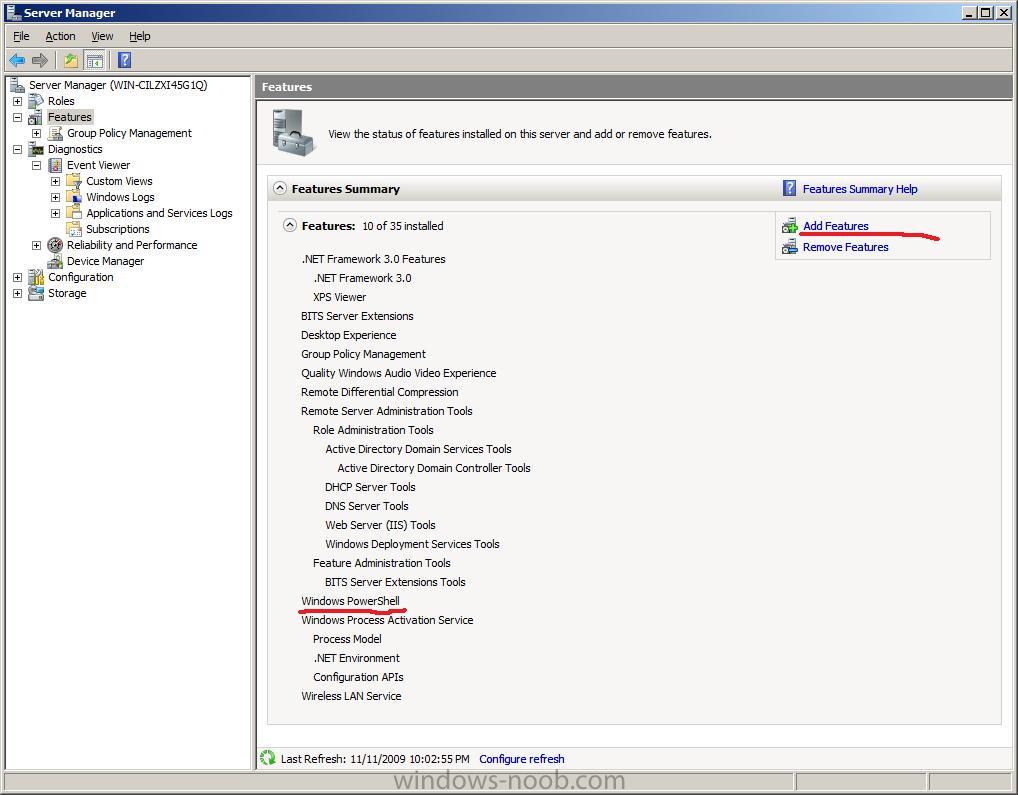Click the Subscriptions icon
Viewport: 1018px width, 795px height.
pyautogui.click(x=74, y=229)
